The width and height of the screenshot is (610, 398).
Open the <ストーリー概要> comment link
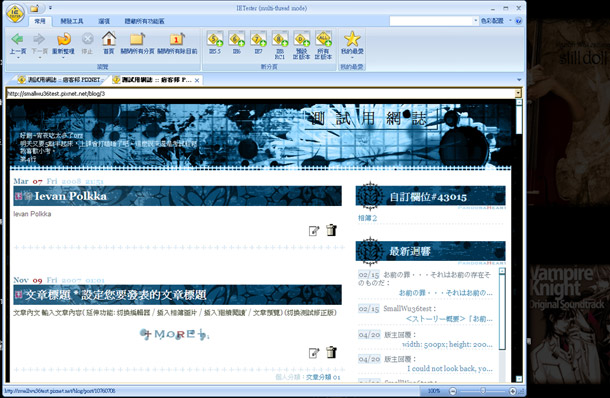click(x=449, y=319)
